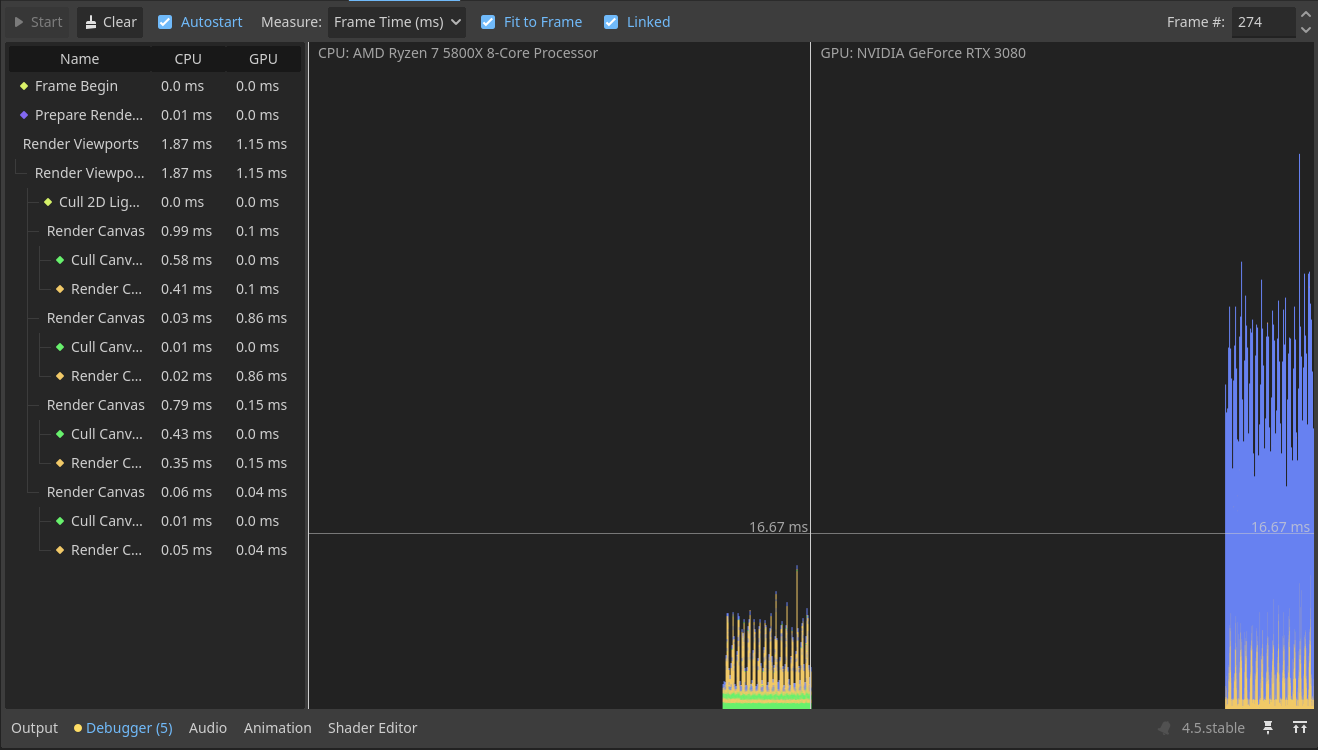Expand the bottom panel with the double-arrow icon
Viewport: 1318px width, 750px height.
point(1300,728)
